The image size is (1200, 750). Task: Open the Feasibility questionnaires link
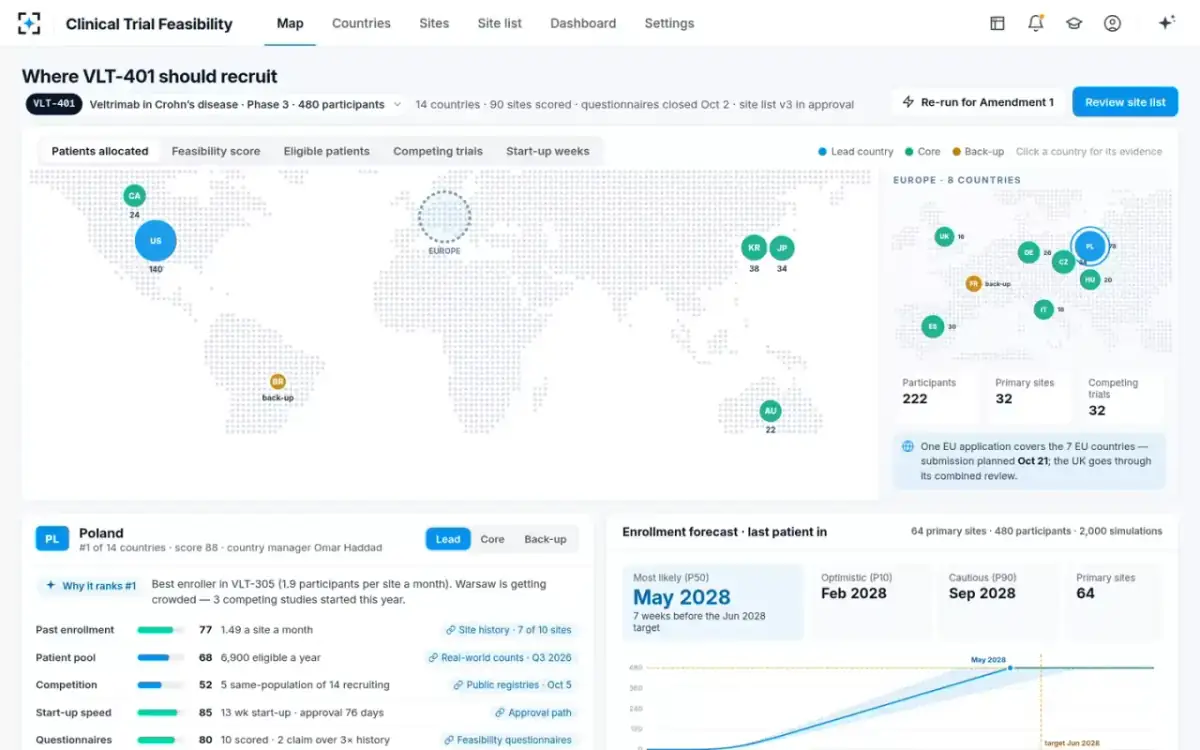pos(510,740)
